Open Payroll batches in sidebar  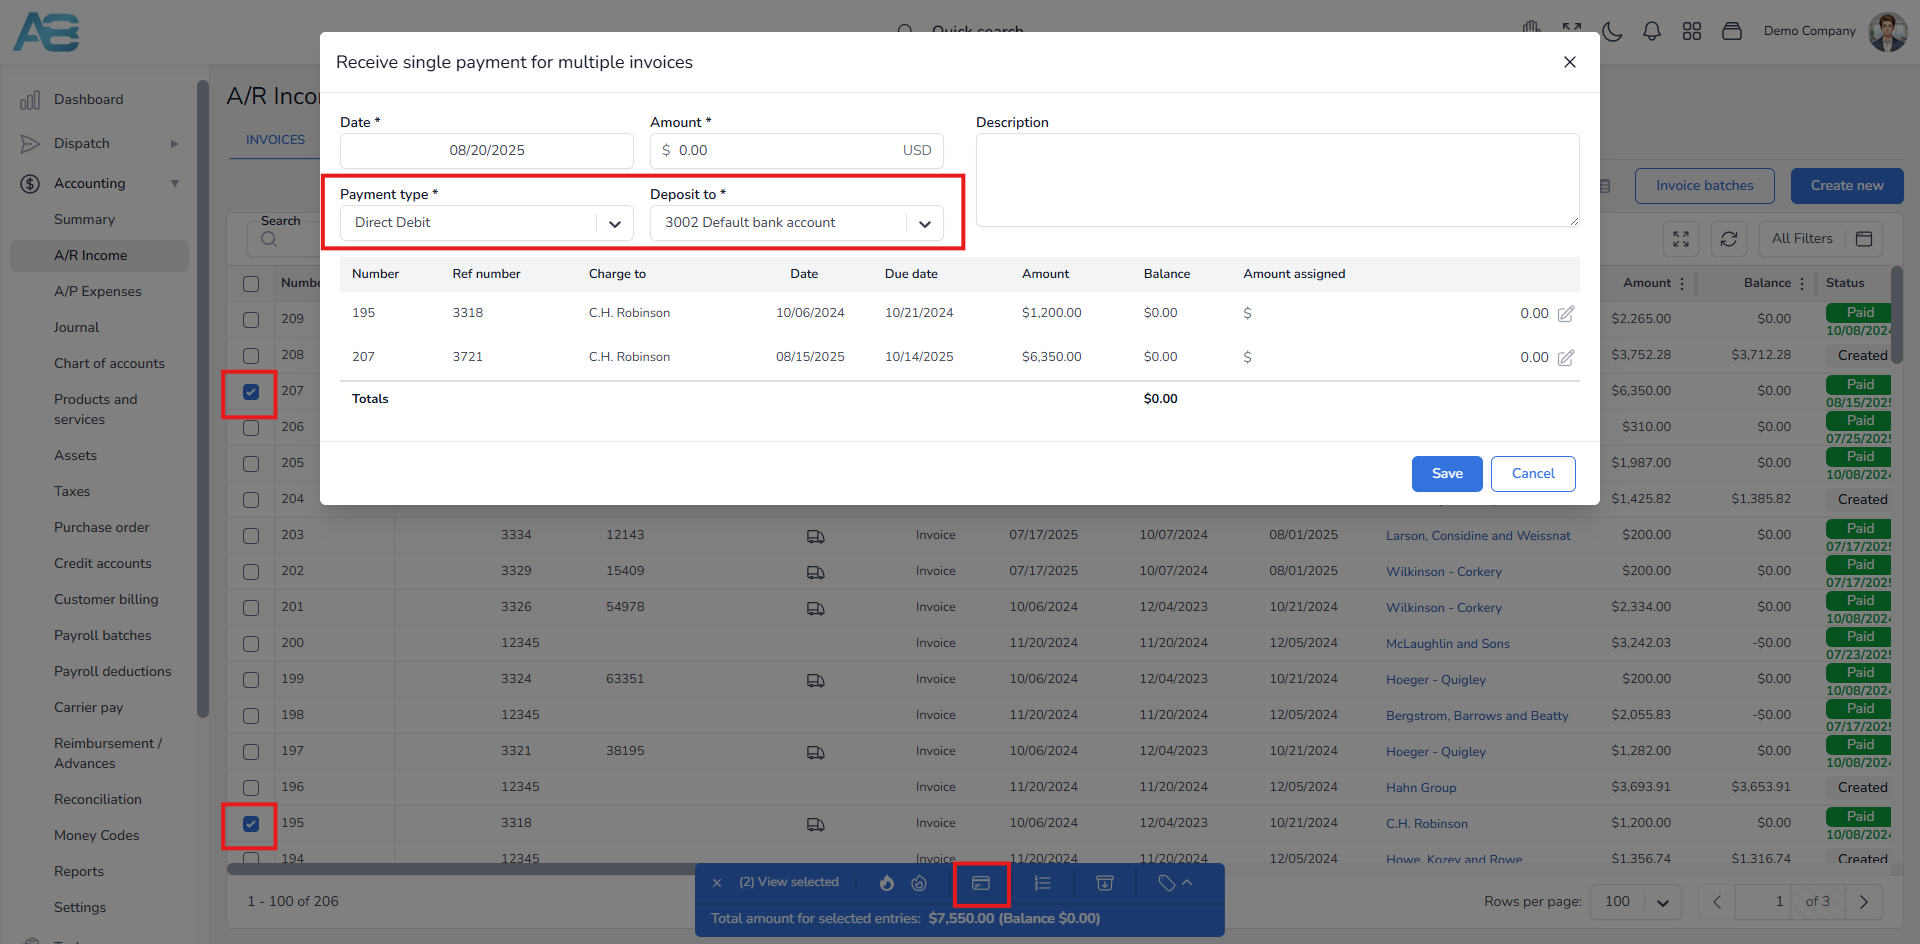[103, 635]
